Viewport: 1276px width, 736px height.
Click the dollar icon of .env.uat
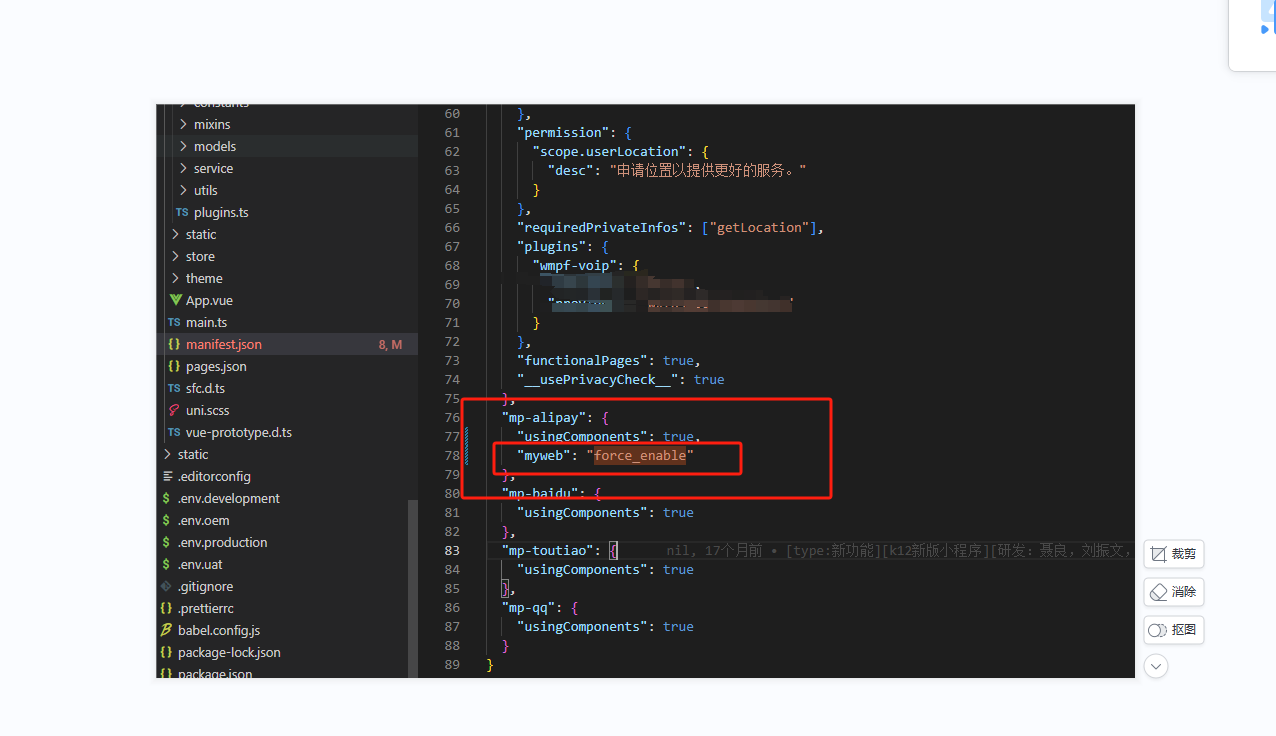pos(167,564)
